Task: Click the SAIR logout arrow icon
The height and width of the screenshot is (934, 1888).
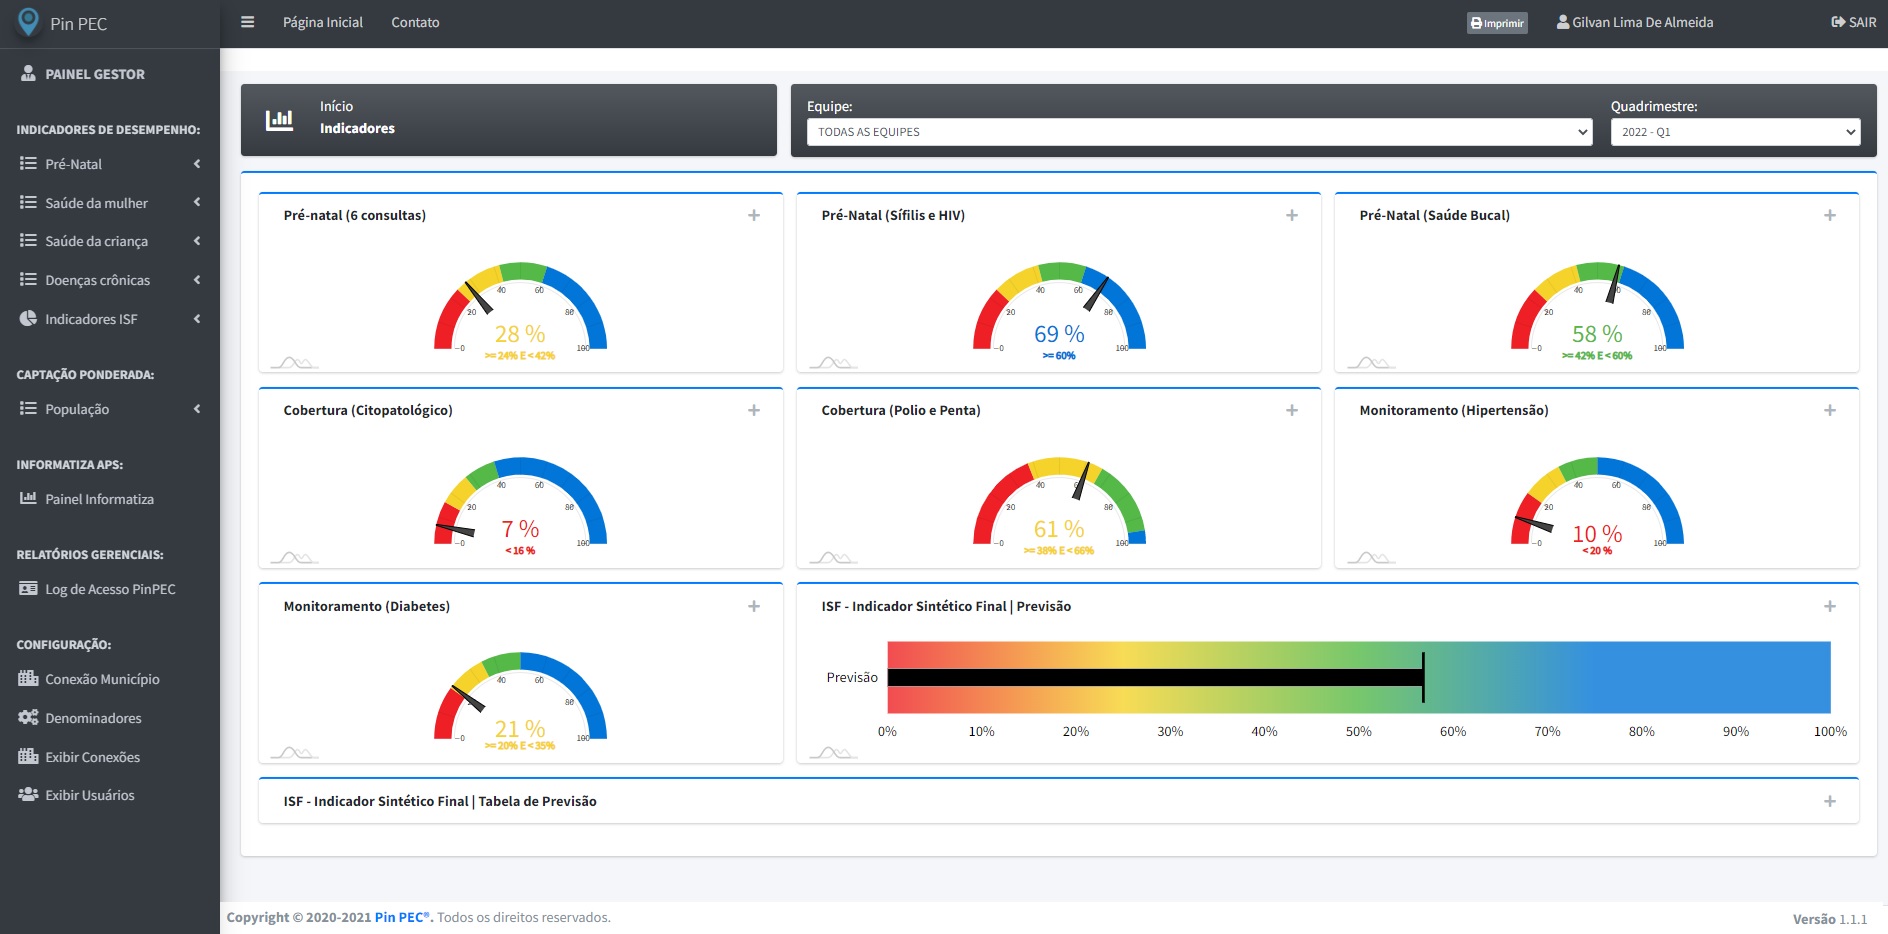Action: coord(1838,22)
